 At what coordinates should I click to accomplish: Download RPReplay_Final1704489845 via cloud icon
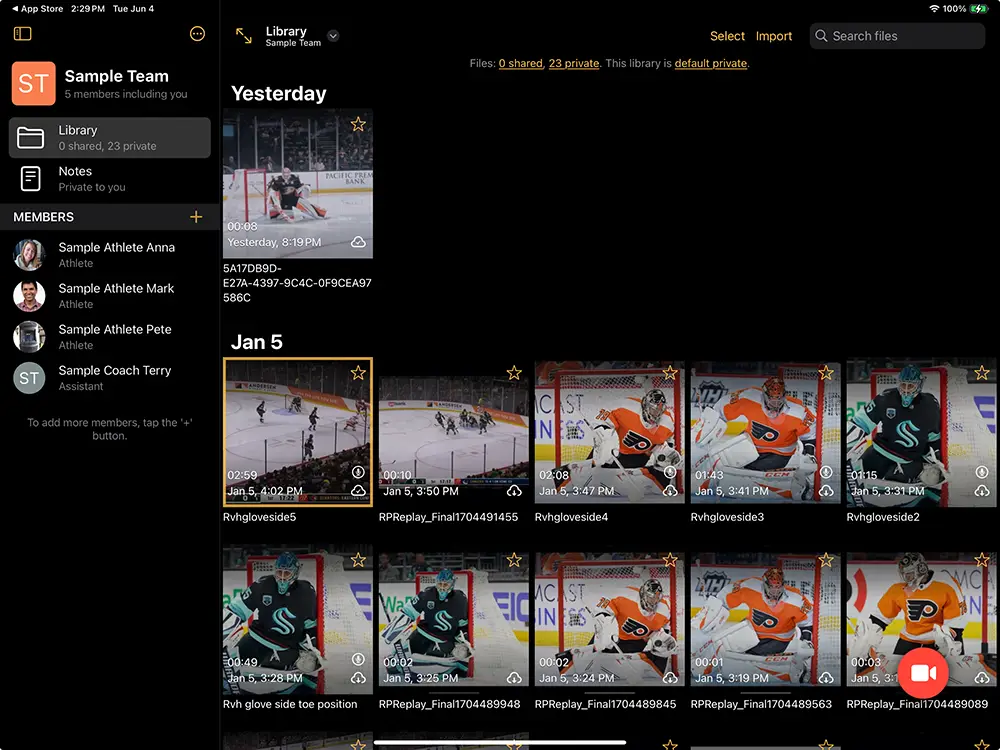tap(670, 678)
